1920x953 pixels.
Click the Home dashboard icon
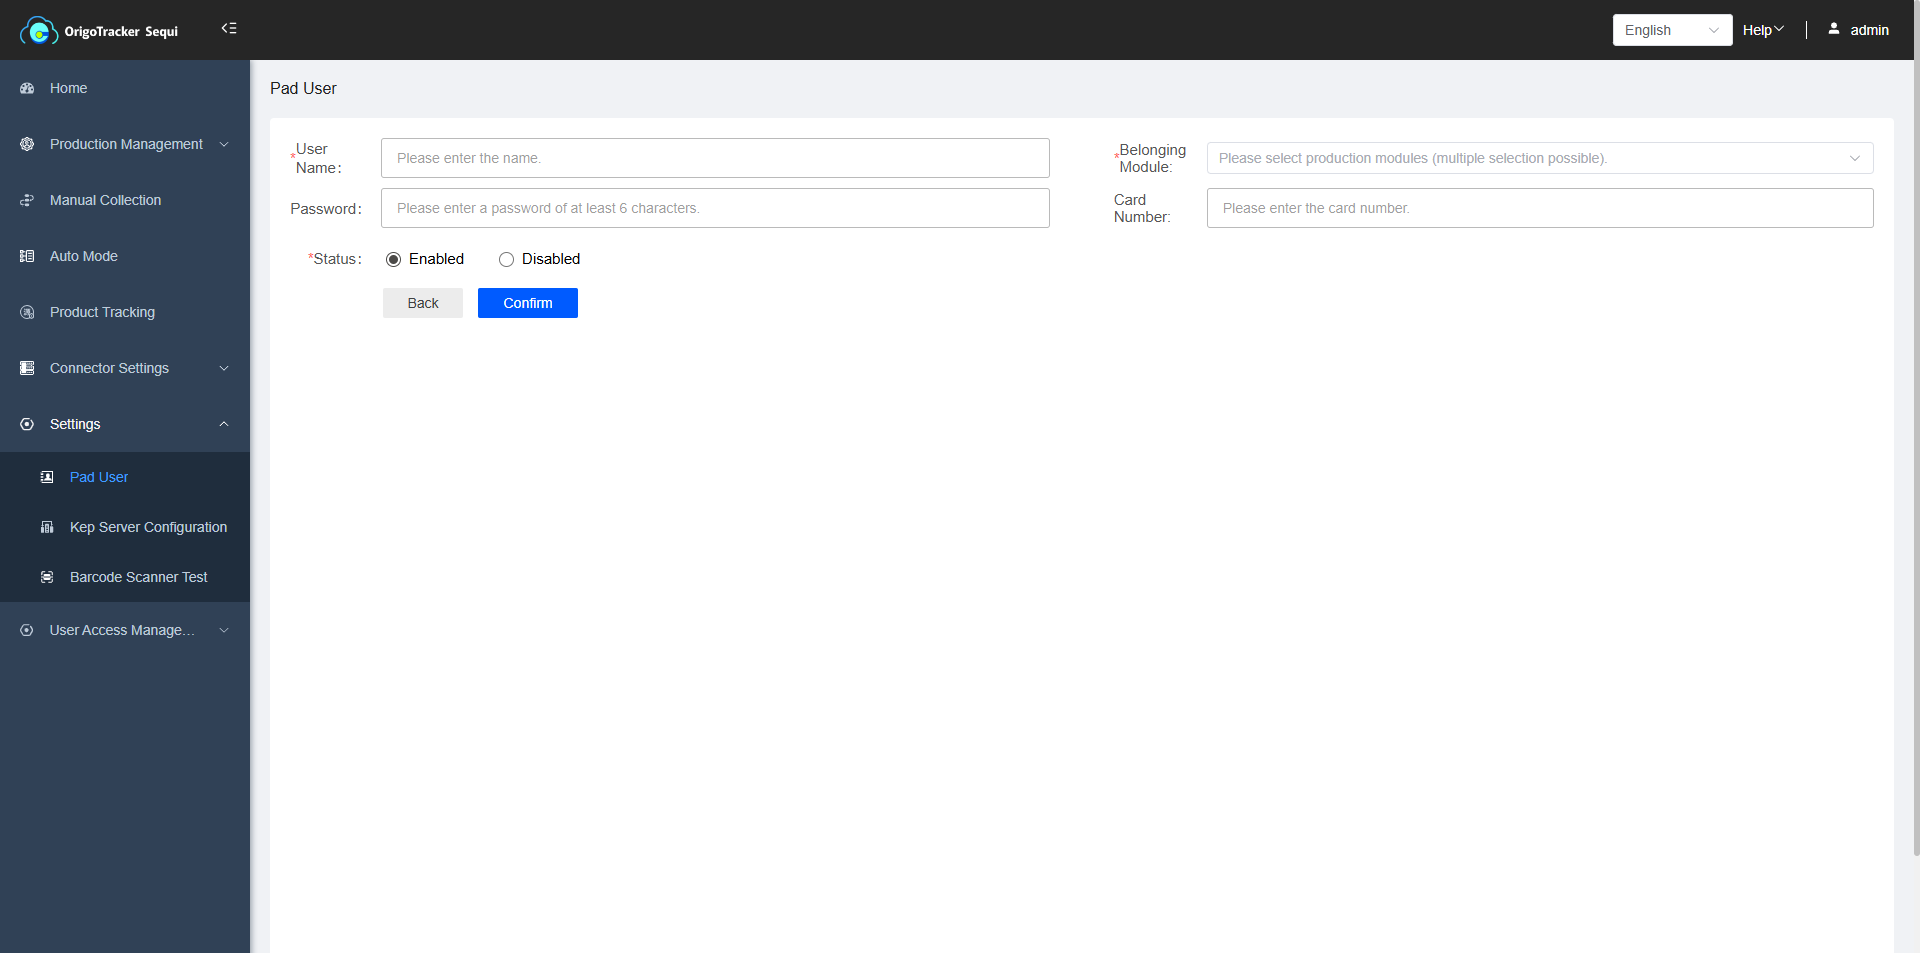point(27,88)
